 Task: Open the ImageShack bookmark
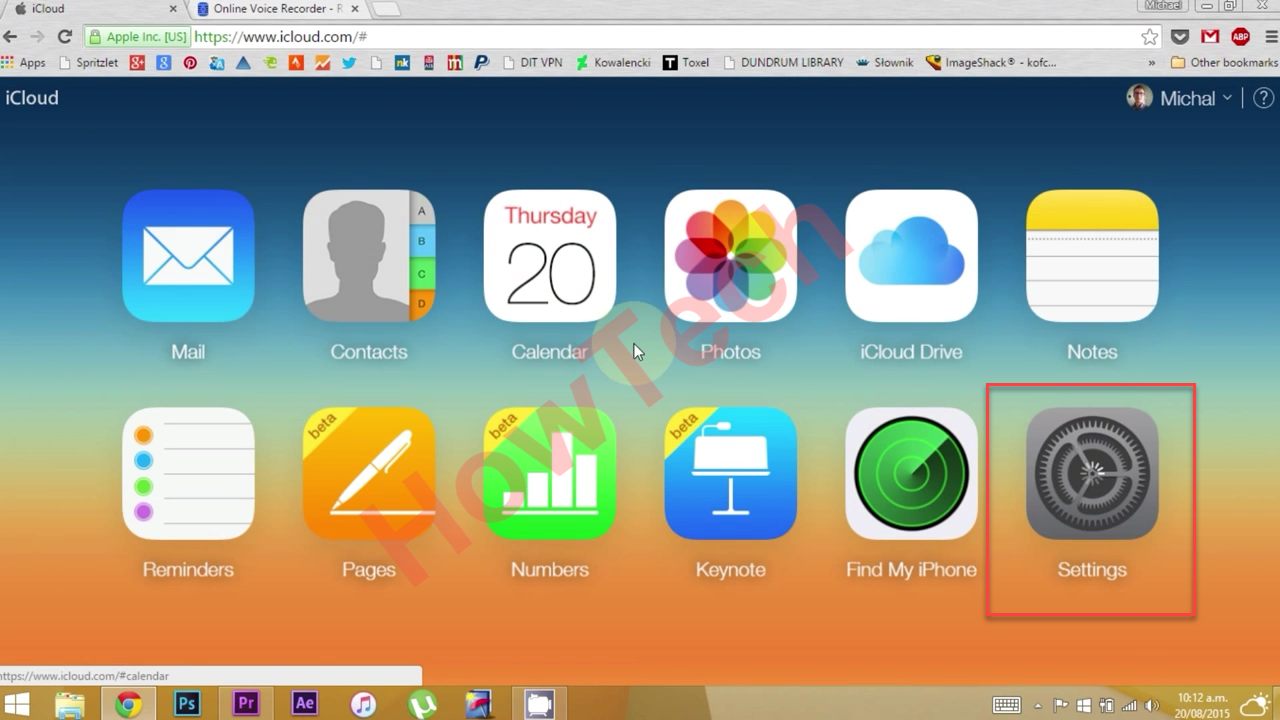(x=991, y=62)
